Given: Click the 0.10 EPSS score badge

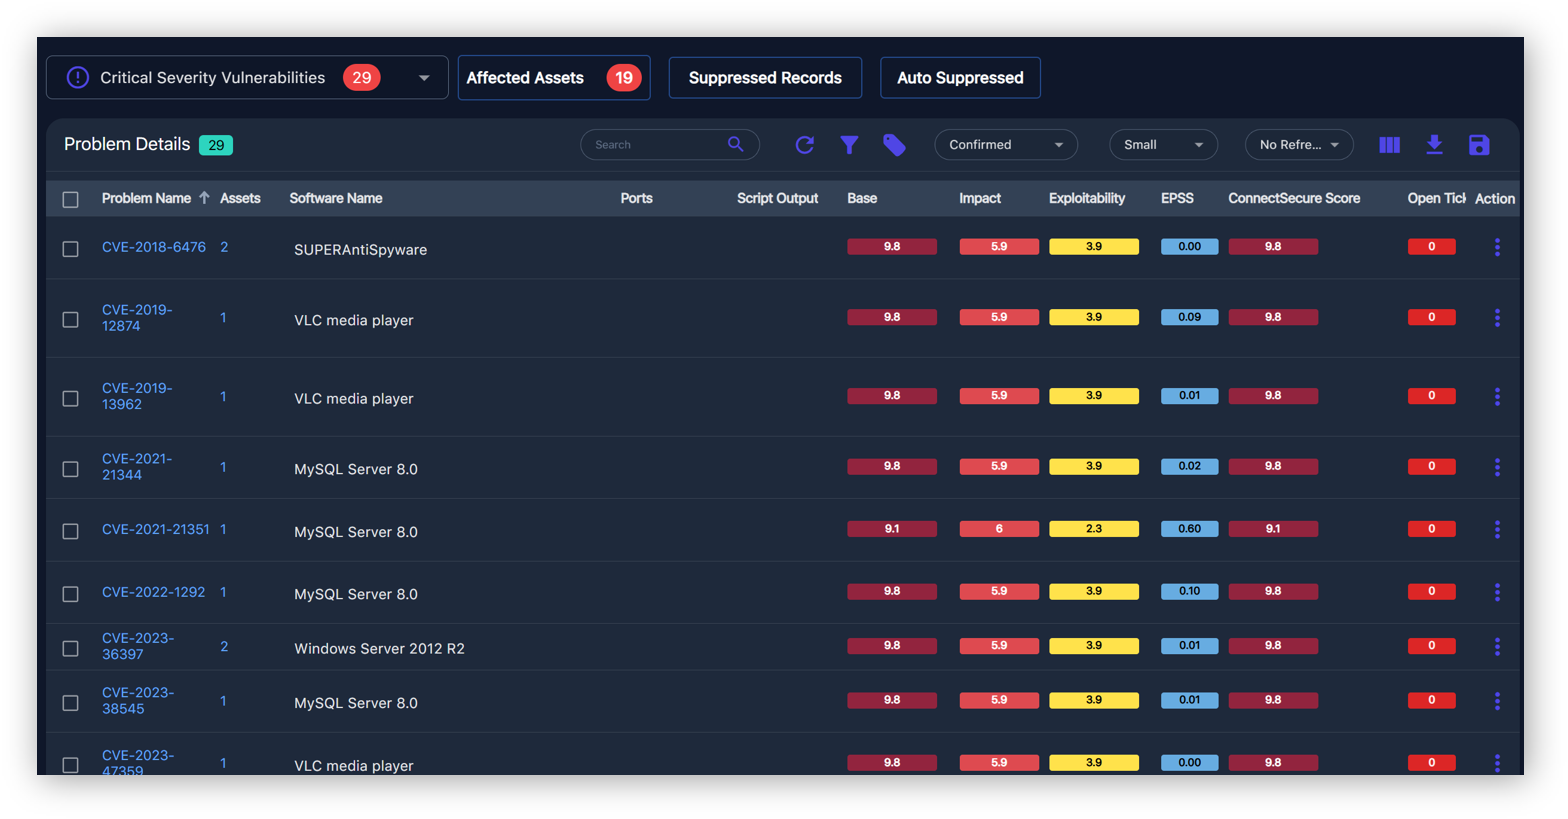Looking at the screenshot, I should (1189, 591).
